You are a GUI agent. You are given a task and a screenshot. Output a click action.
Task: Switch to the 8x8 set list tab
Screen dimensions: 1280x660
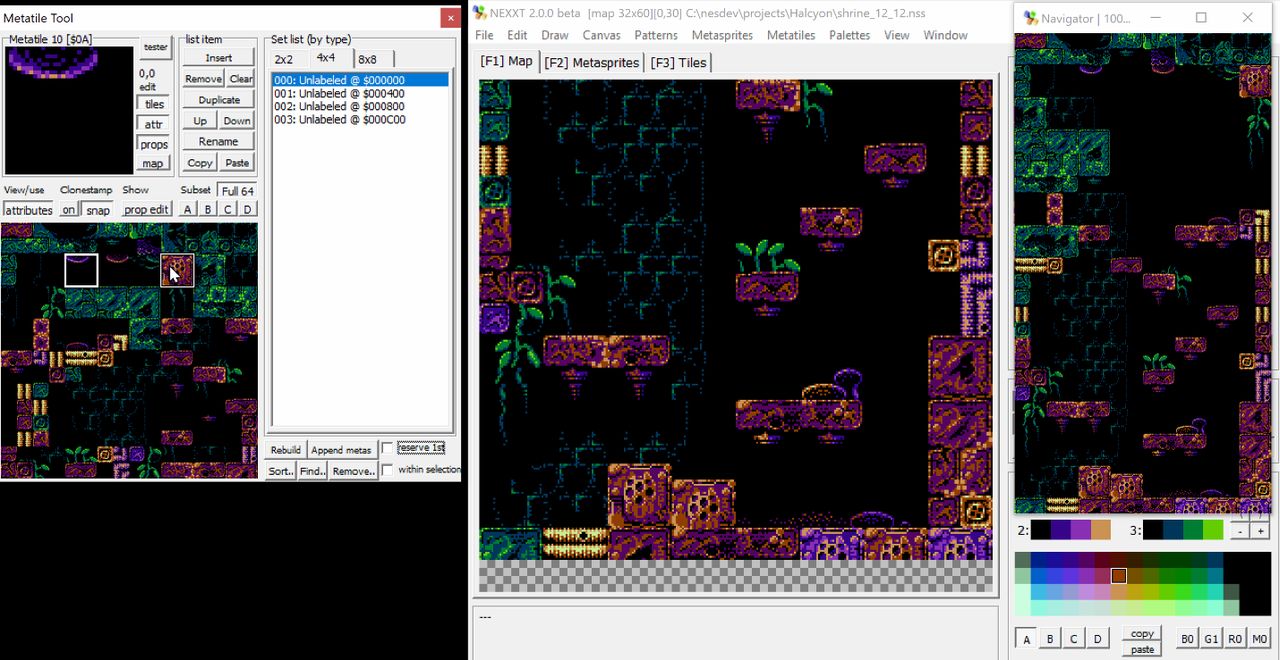tap(368, 59)
